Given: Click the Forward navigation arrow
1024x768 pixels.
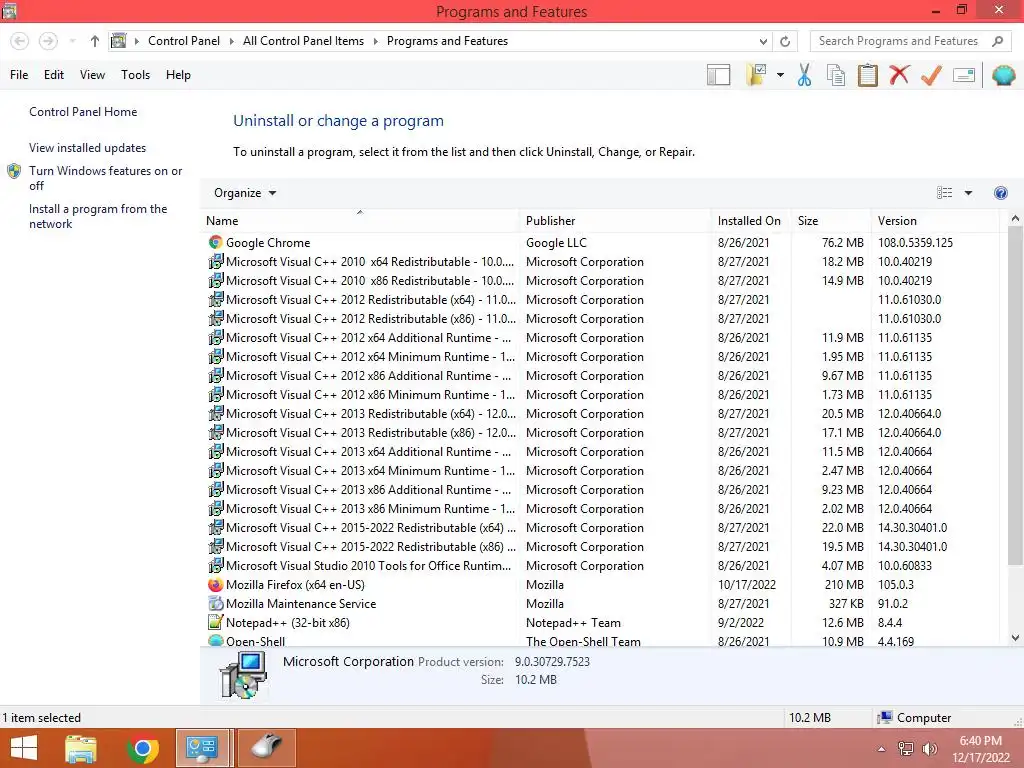Looking at the screenshot, I should tap(48, 41).
